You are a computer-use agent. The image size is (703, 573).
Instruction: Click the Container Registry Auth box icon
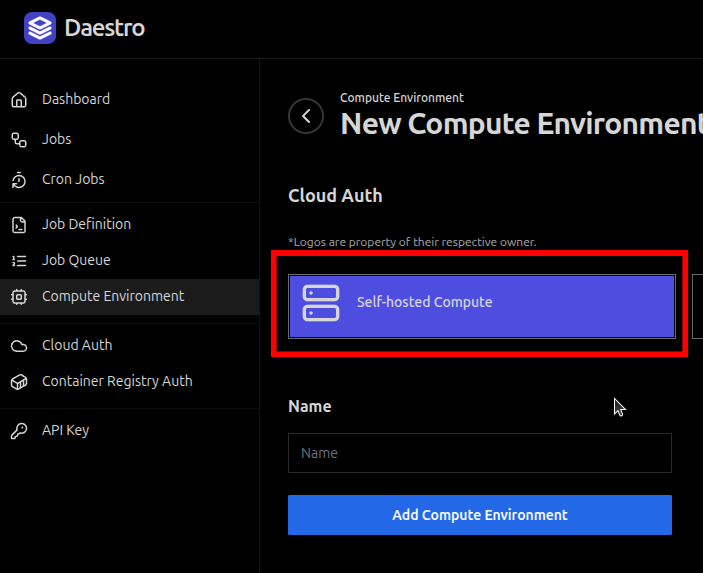(19, 382)
